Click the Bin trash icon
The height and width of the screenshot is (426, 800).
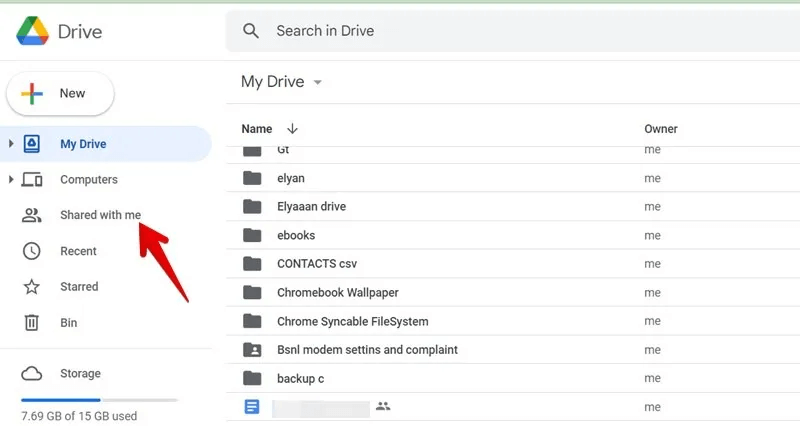(x=32, y=322)
